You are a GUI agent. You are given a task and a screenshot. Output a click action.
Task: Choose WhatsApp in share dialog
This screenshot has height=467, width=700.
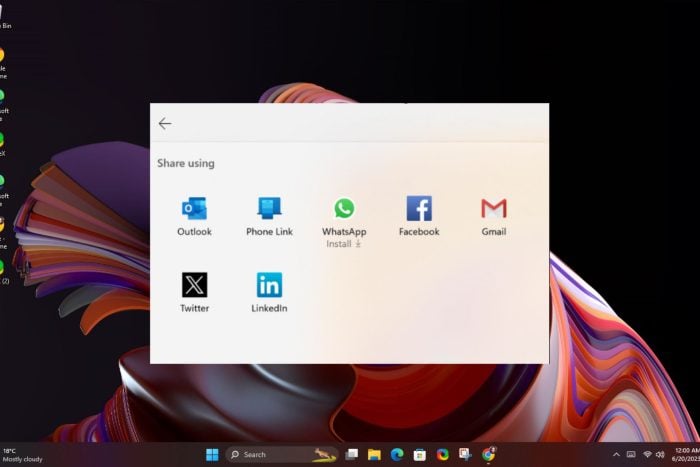pyautogui.click(x=344, y=214)
